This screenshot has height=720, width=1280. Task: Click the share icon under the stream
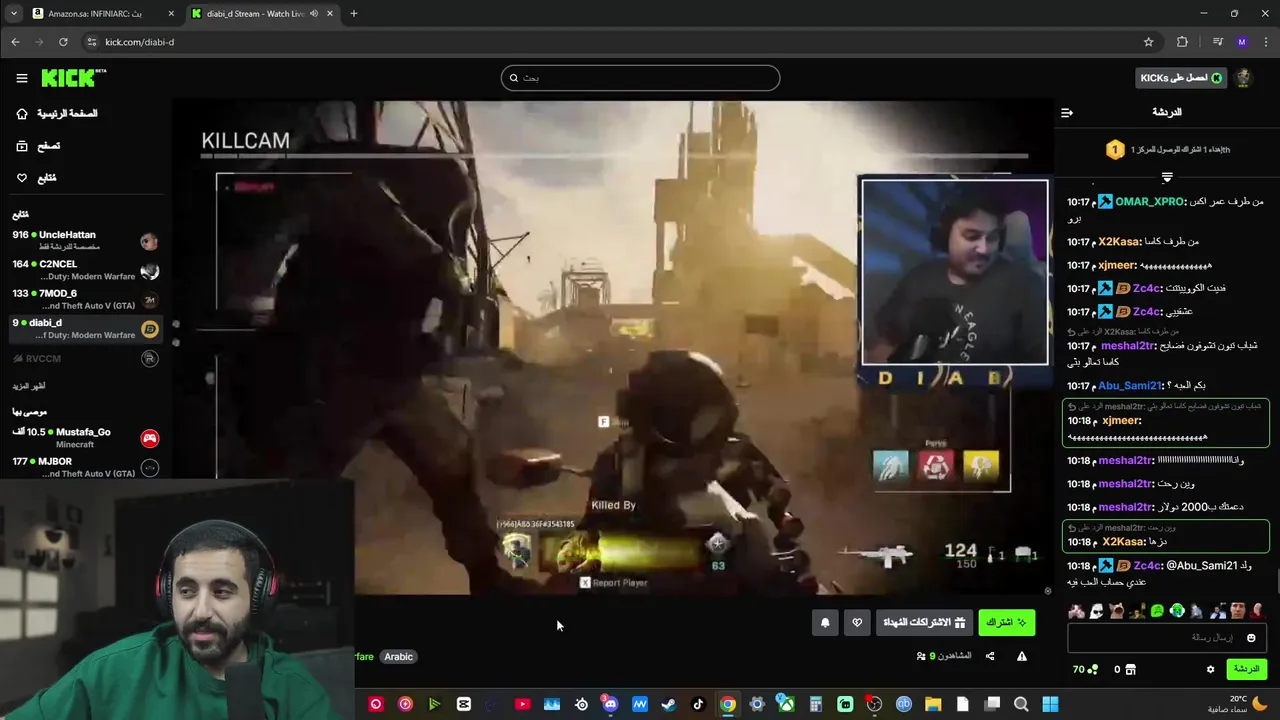[x=990, y=656]
